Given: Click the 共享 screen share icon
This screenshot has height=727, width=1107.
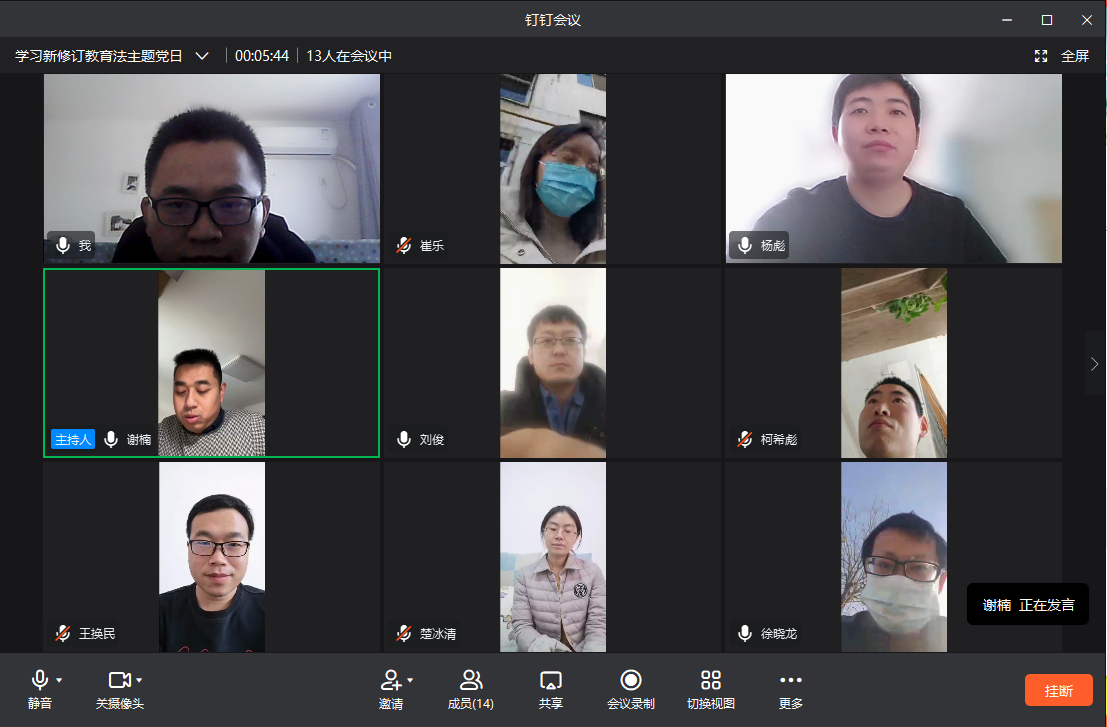Looking at the screenshot, I should pyautogui.click(x=550, y=681).
